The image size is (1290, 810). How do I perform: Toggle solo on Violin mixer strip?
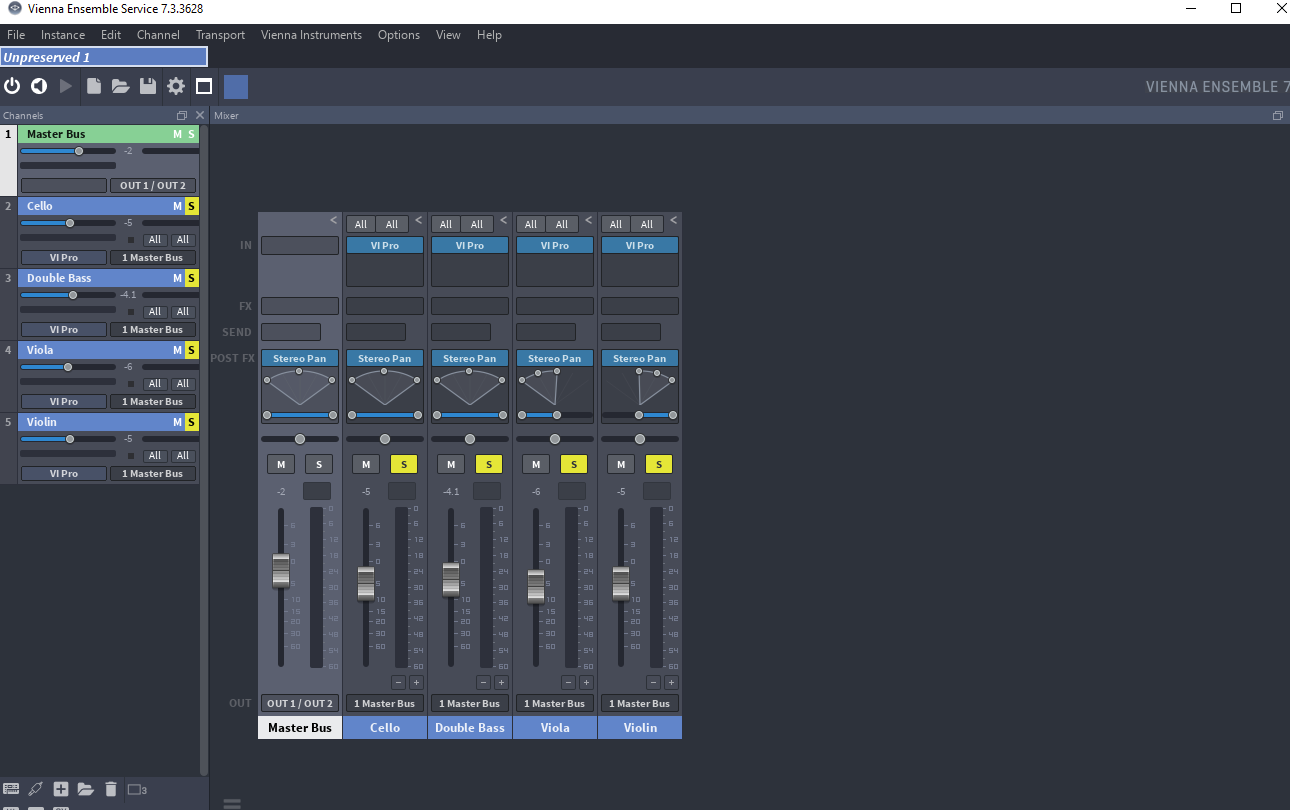point(659,464)
